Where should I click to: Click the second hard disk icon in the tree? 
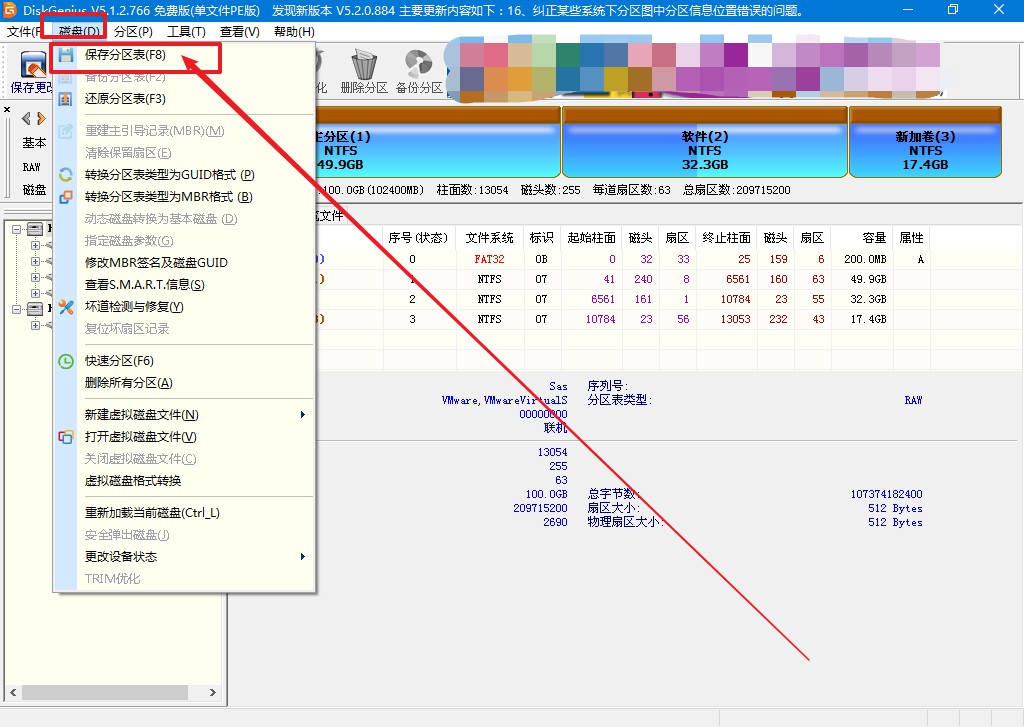[x=35, y=309]
